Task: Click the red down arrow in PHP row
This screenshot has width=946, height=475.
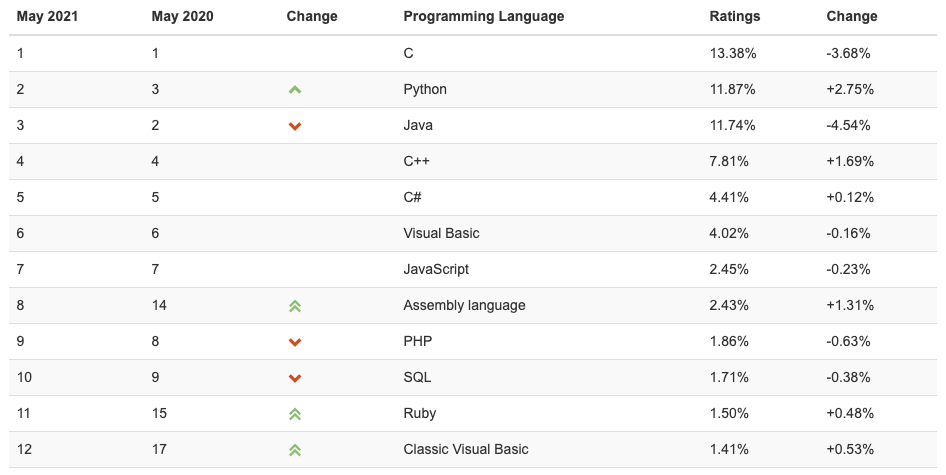Action: (x=294, y=342)
